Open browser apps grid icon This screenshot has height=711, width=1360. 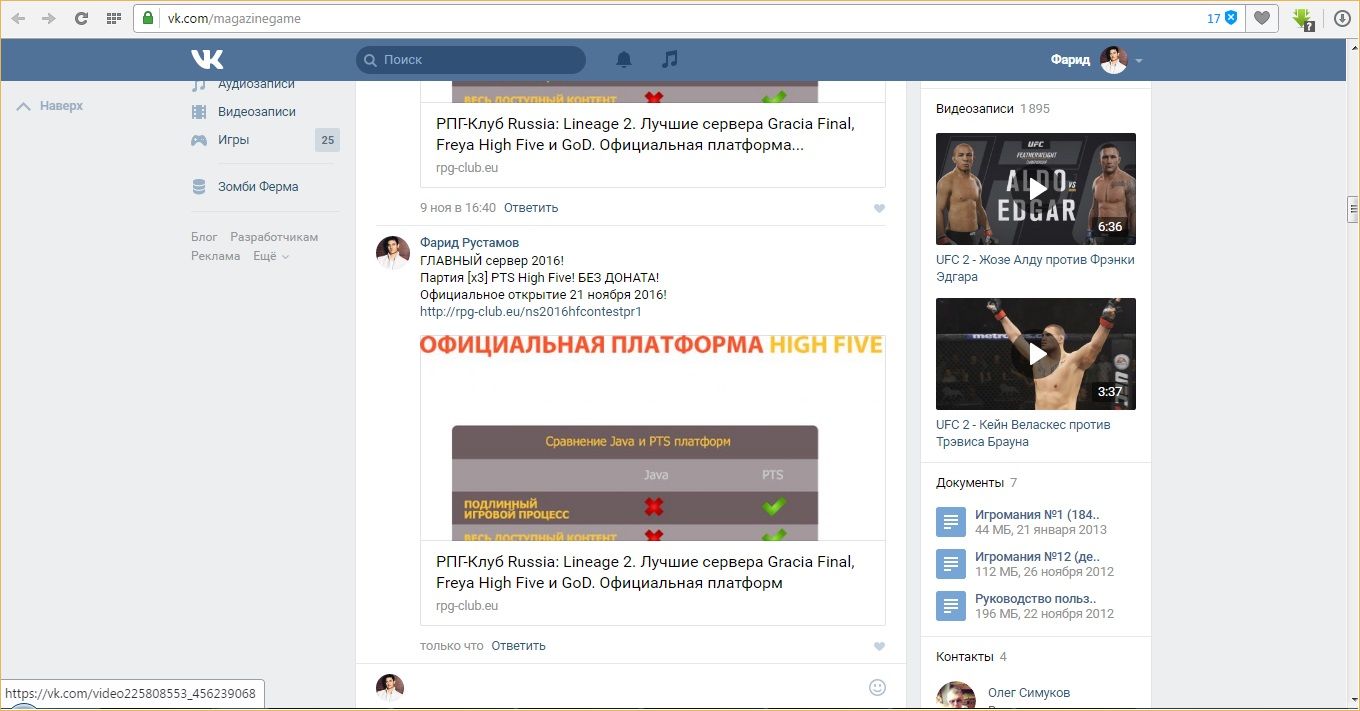[114, 18]
